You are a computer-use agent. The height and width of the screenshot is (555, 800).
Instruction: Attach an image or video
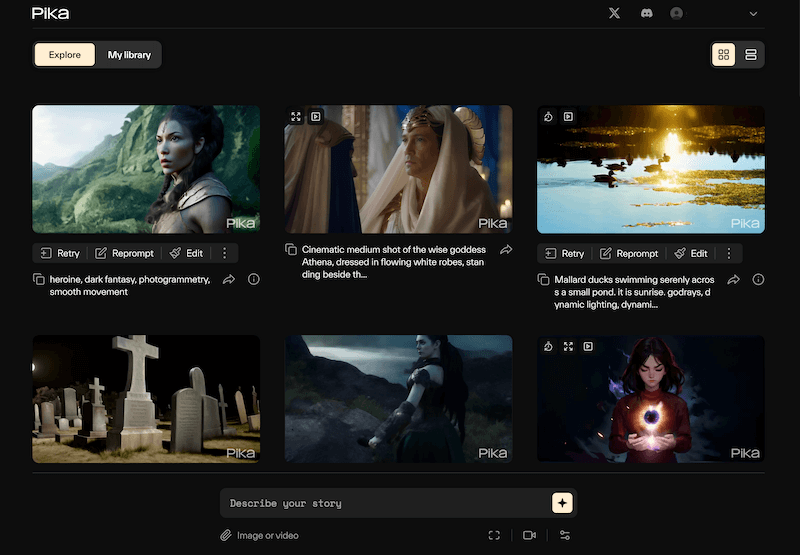pyautogui.click(x=260, y=535)
